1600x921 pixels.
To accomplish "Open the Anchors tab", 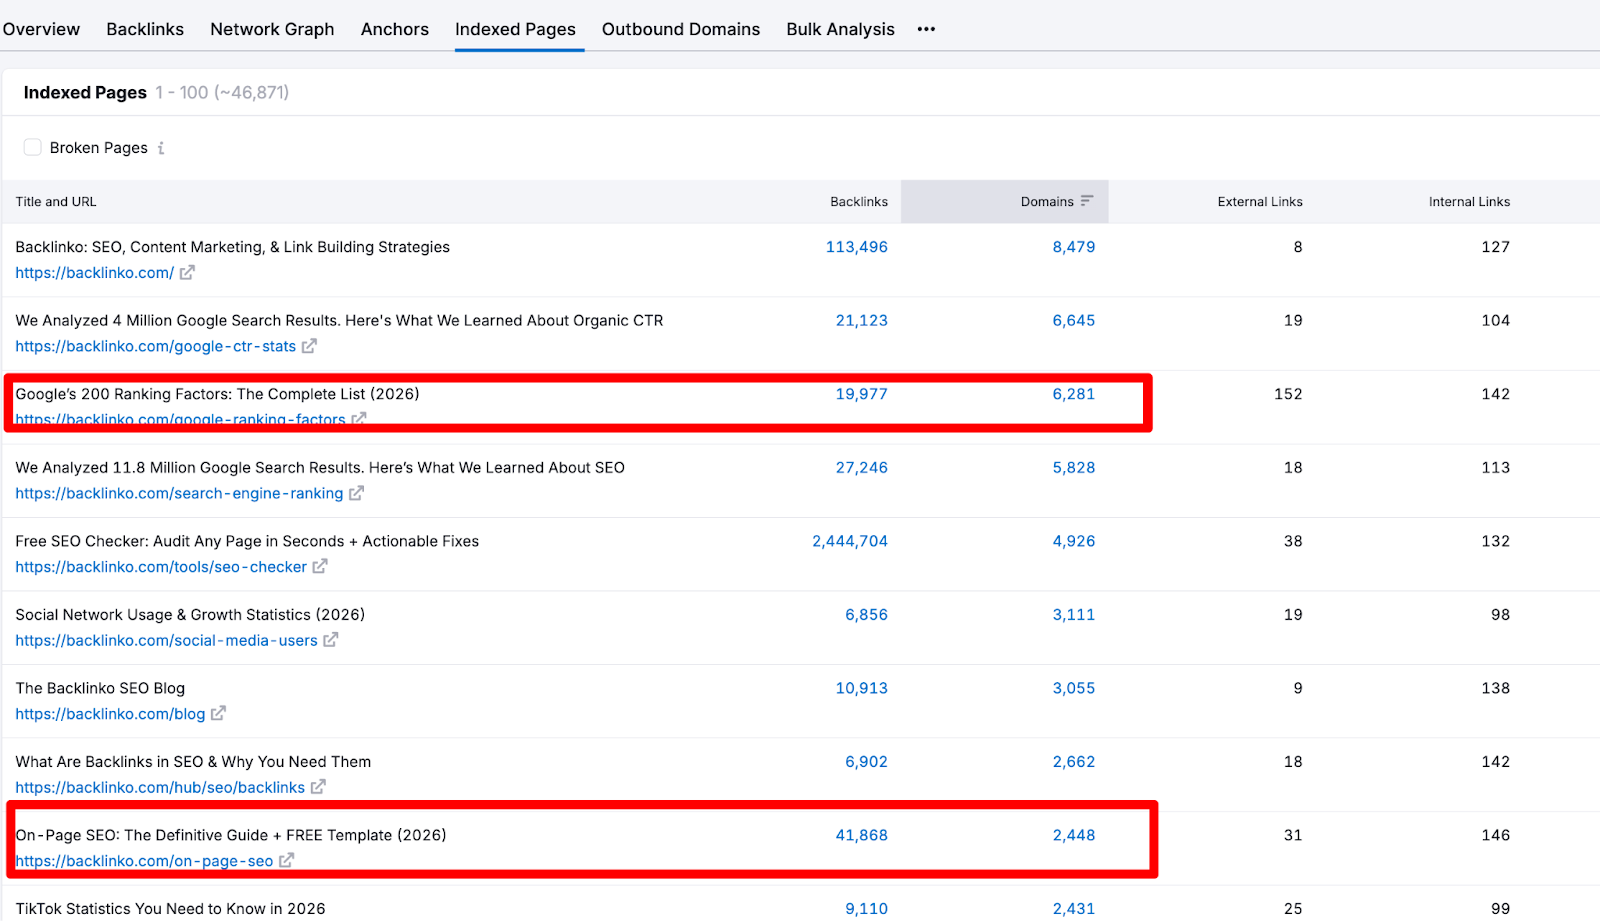I will [x=394, y=29].
